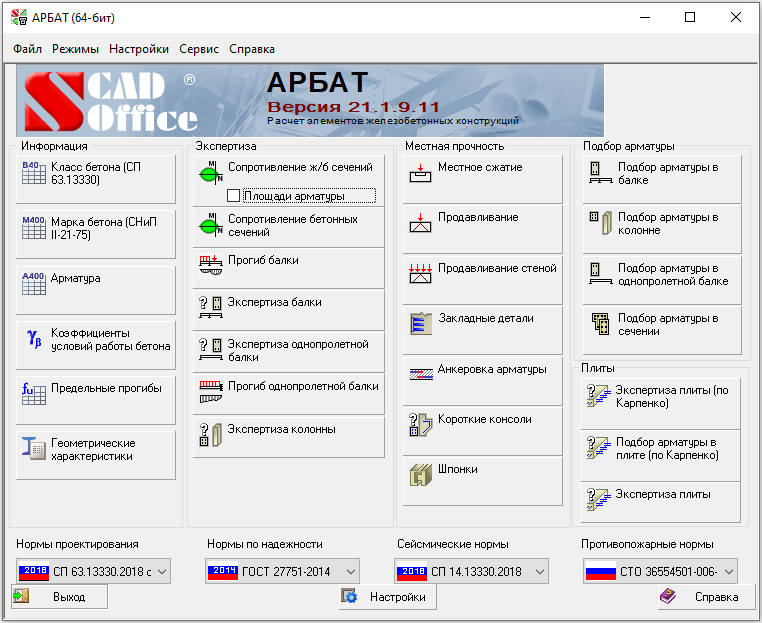Open the Закладные детали icon
Viewport: 762px width, 623px height.
(x=420, y=323)
